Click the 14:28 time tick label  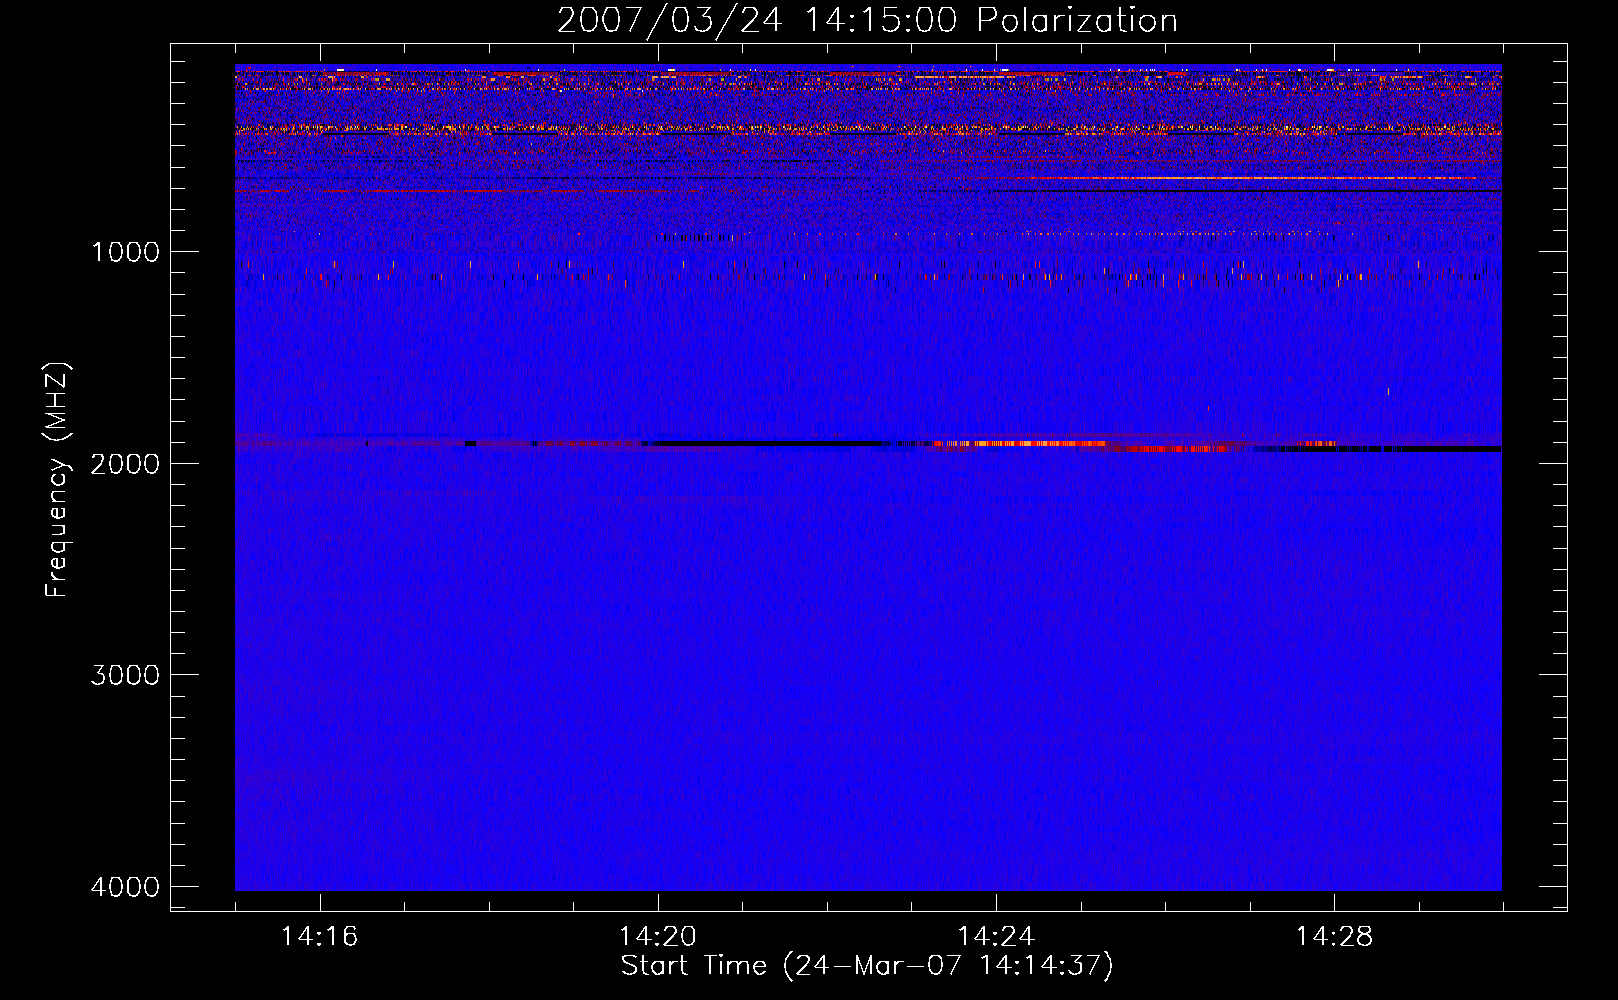1334,937
